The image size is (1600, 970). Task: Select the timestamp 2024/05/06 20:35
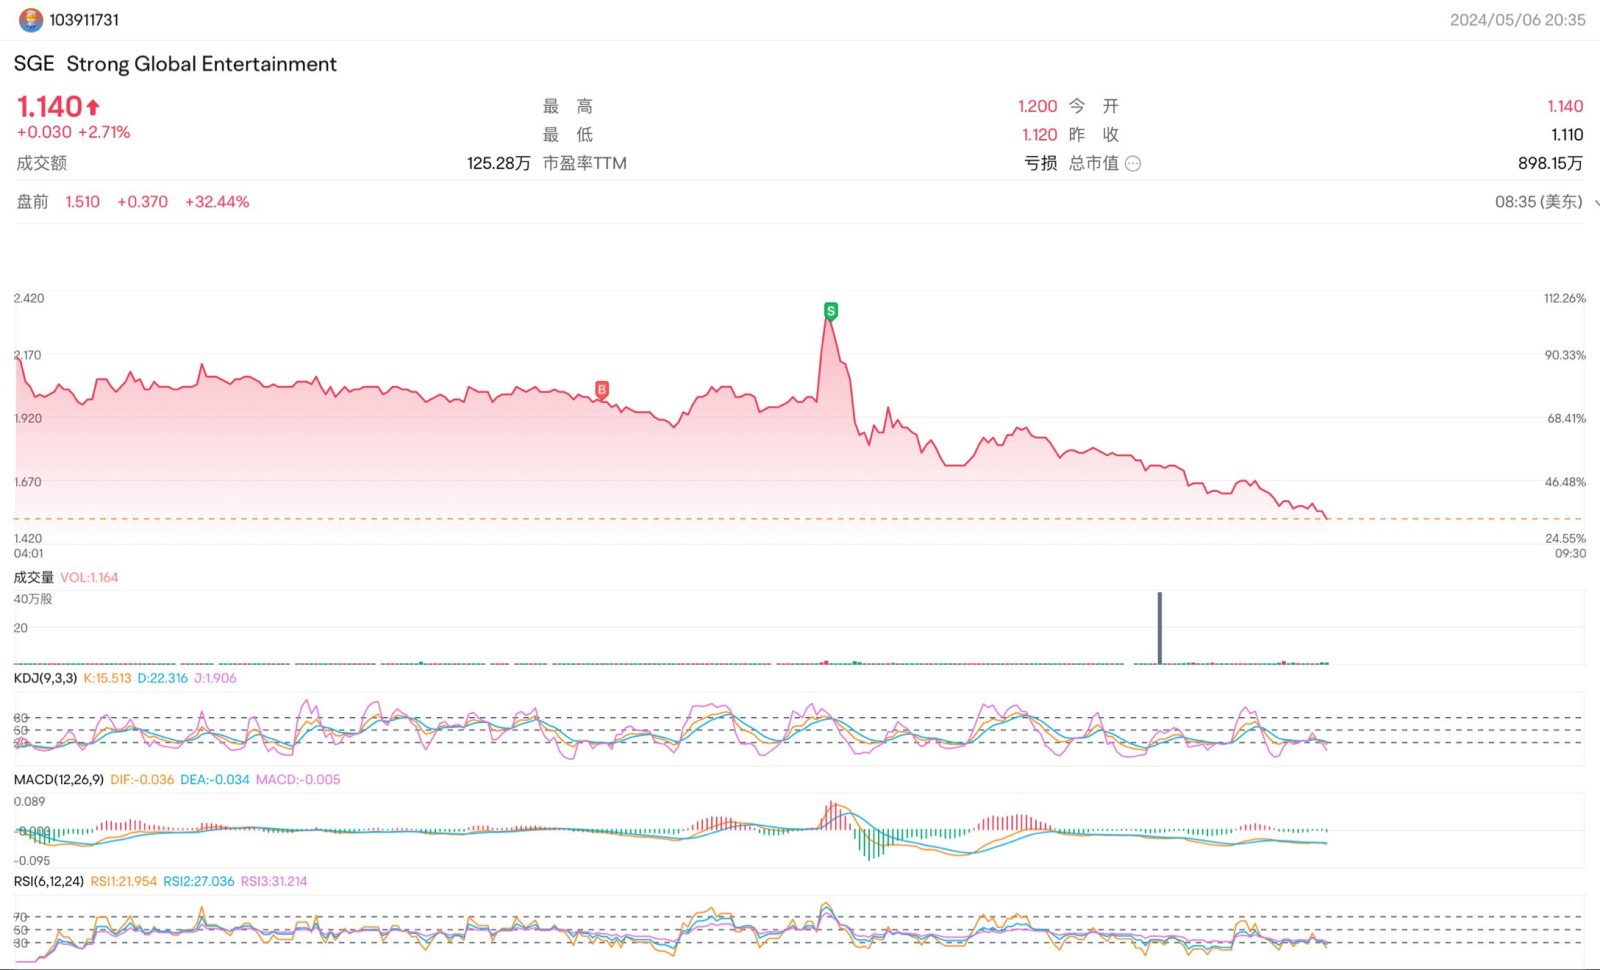coord(1518,20)
